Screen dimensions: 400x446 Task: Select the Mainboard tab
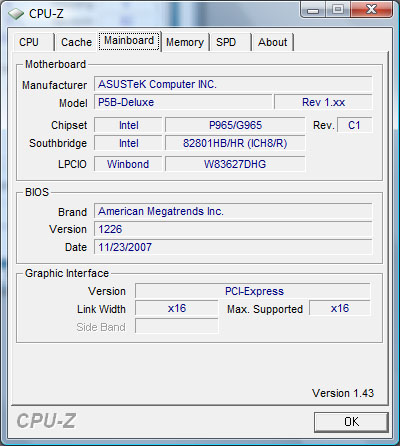click(x=129, y=41)
